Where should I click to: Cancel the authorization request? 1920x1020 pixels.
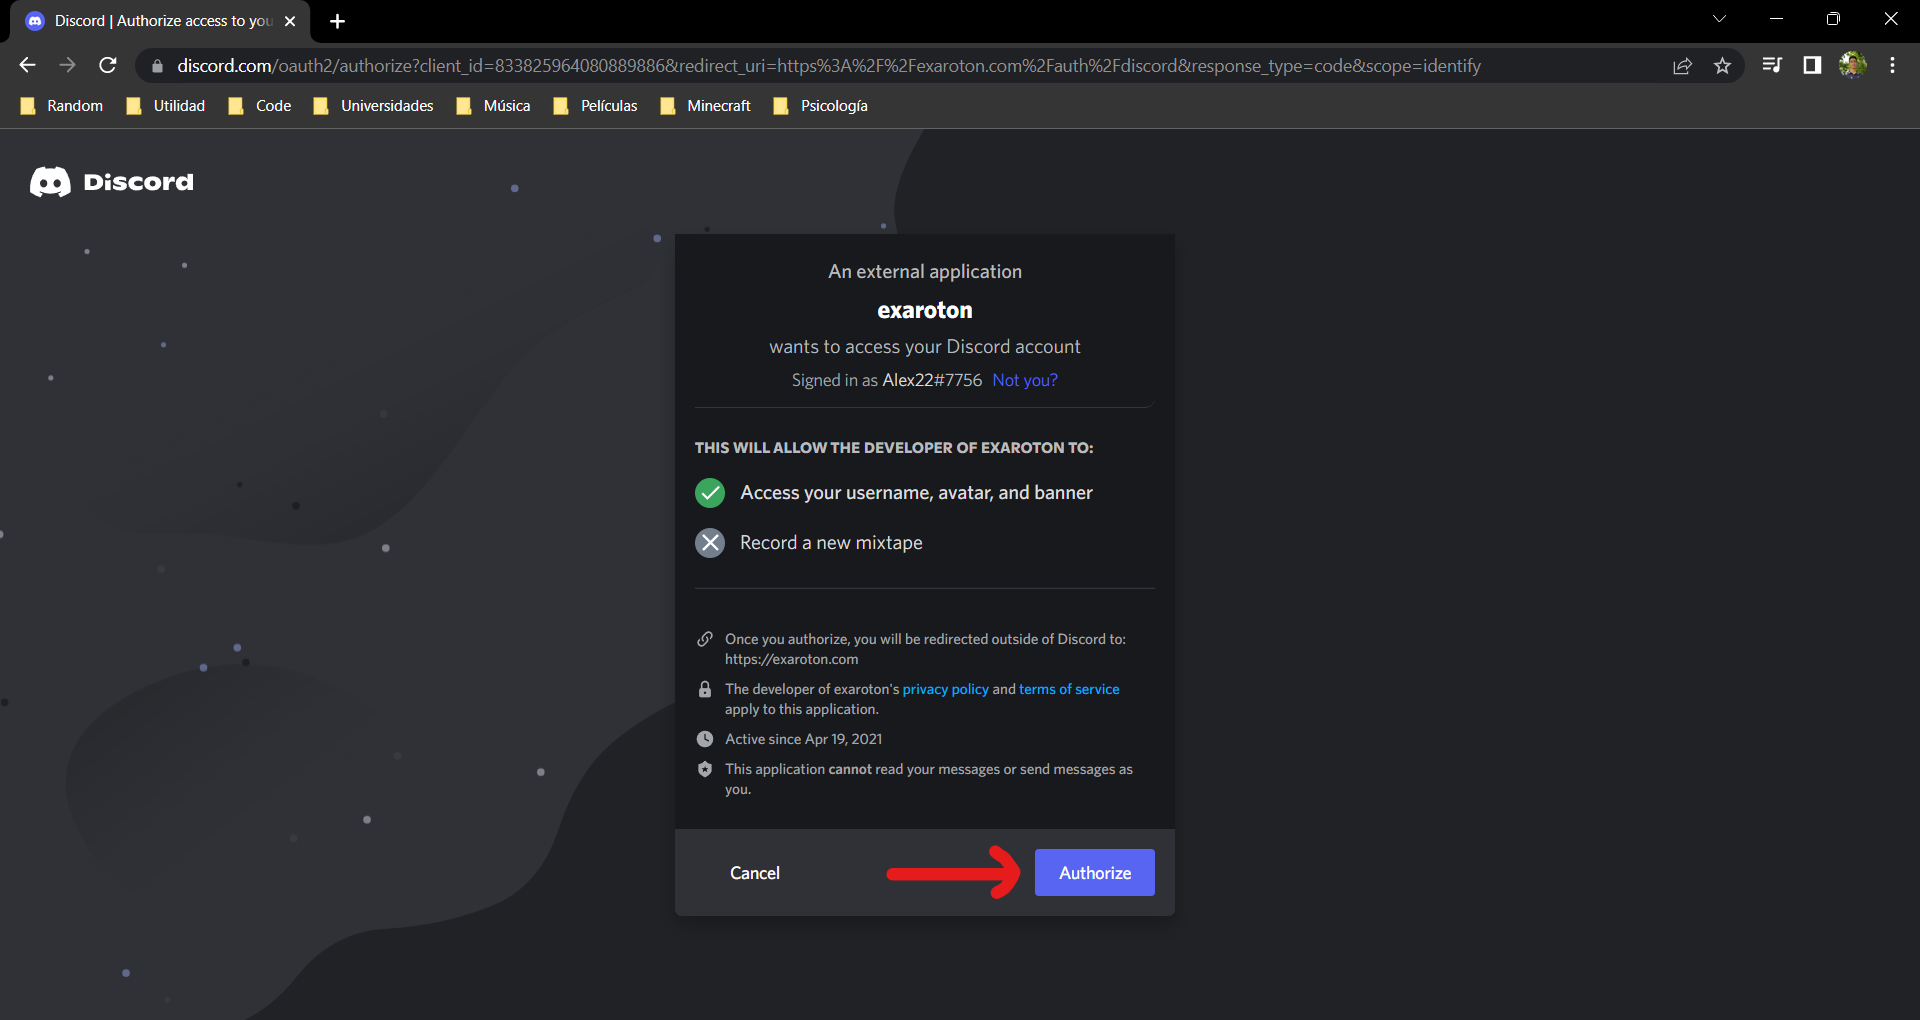click(755, 873)
